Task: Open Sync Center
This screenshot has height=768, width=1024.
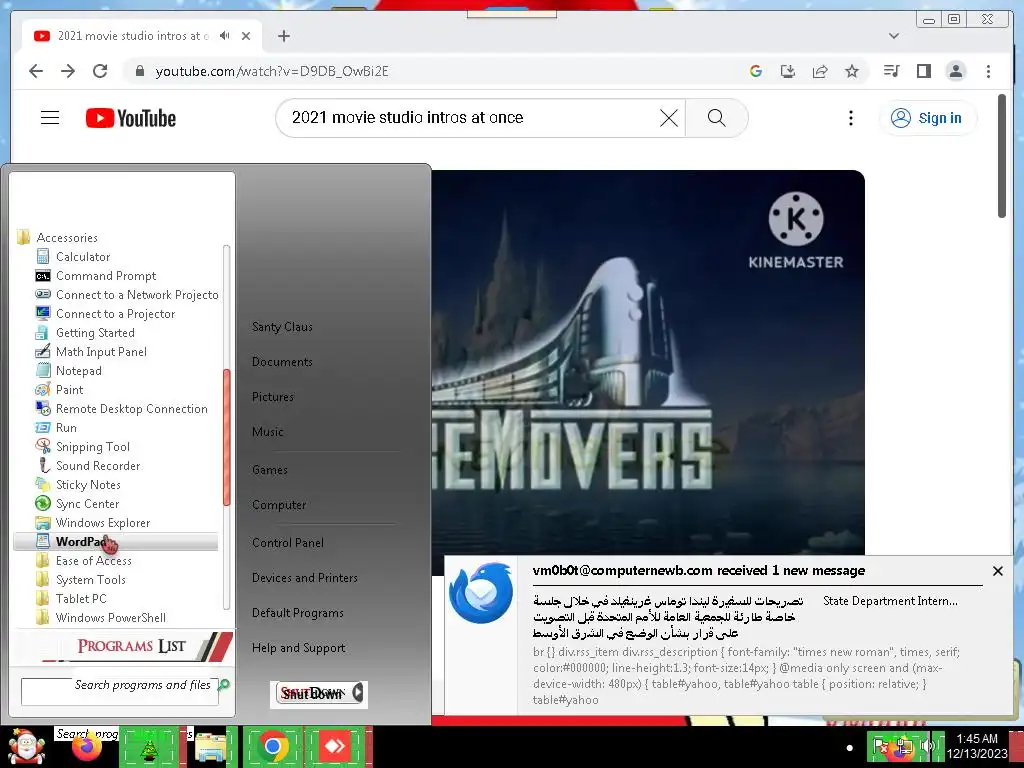Action: [x=87, y=504]
